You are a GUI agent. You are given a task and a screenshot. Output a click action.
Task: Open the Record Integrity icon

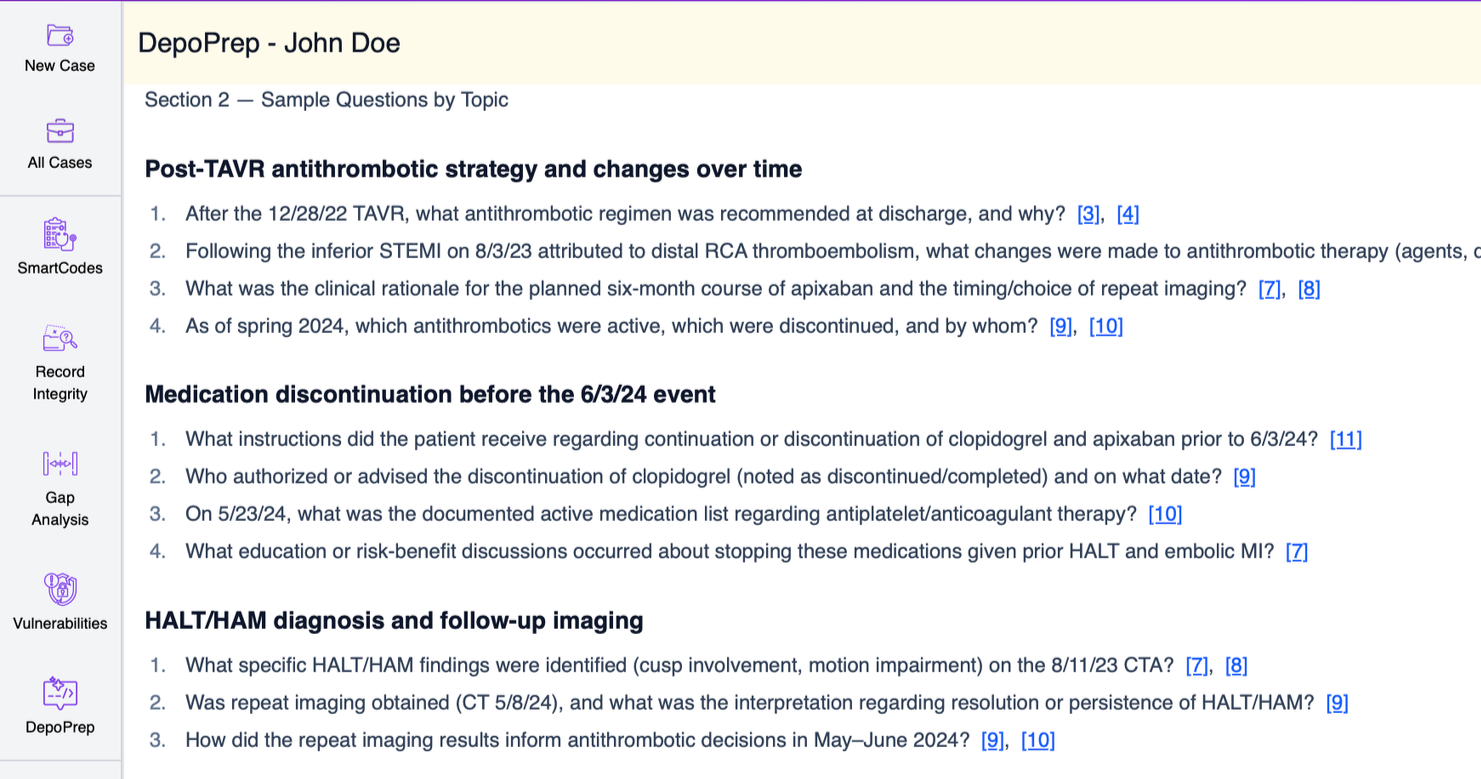[60, 338]
